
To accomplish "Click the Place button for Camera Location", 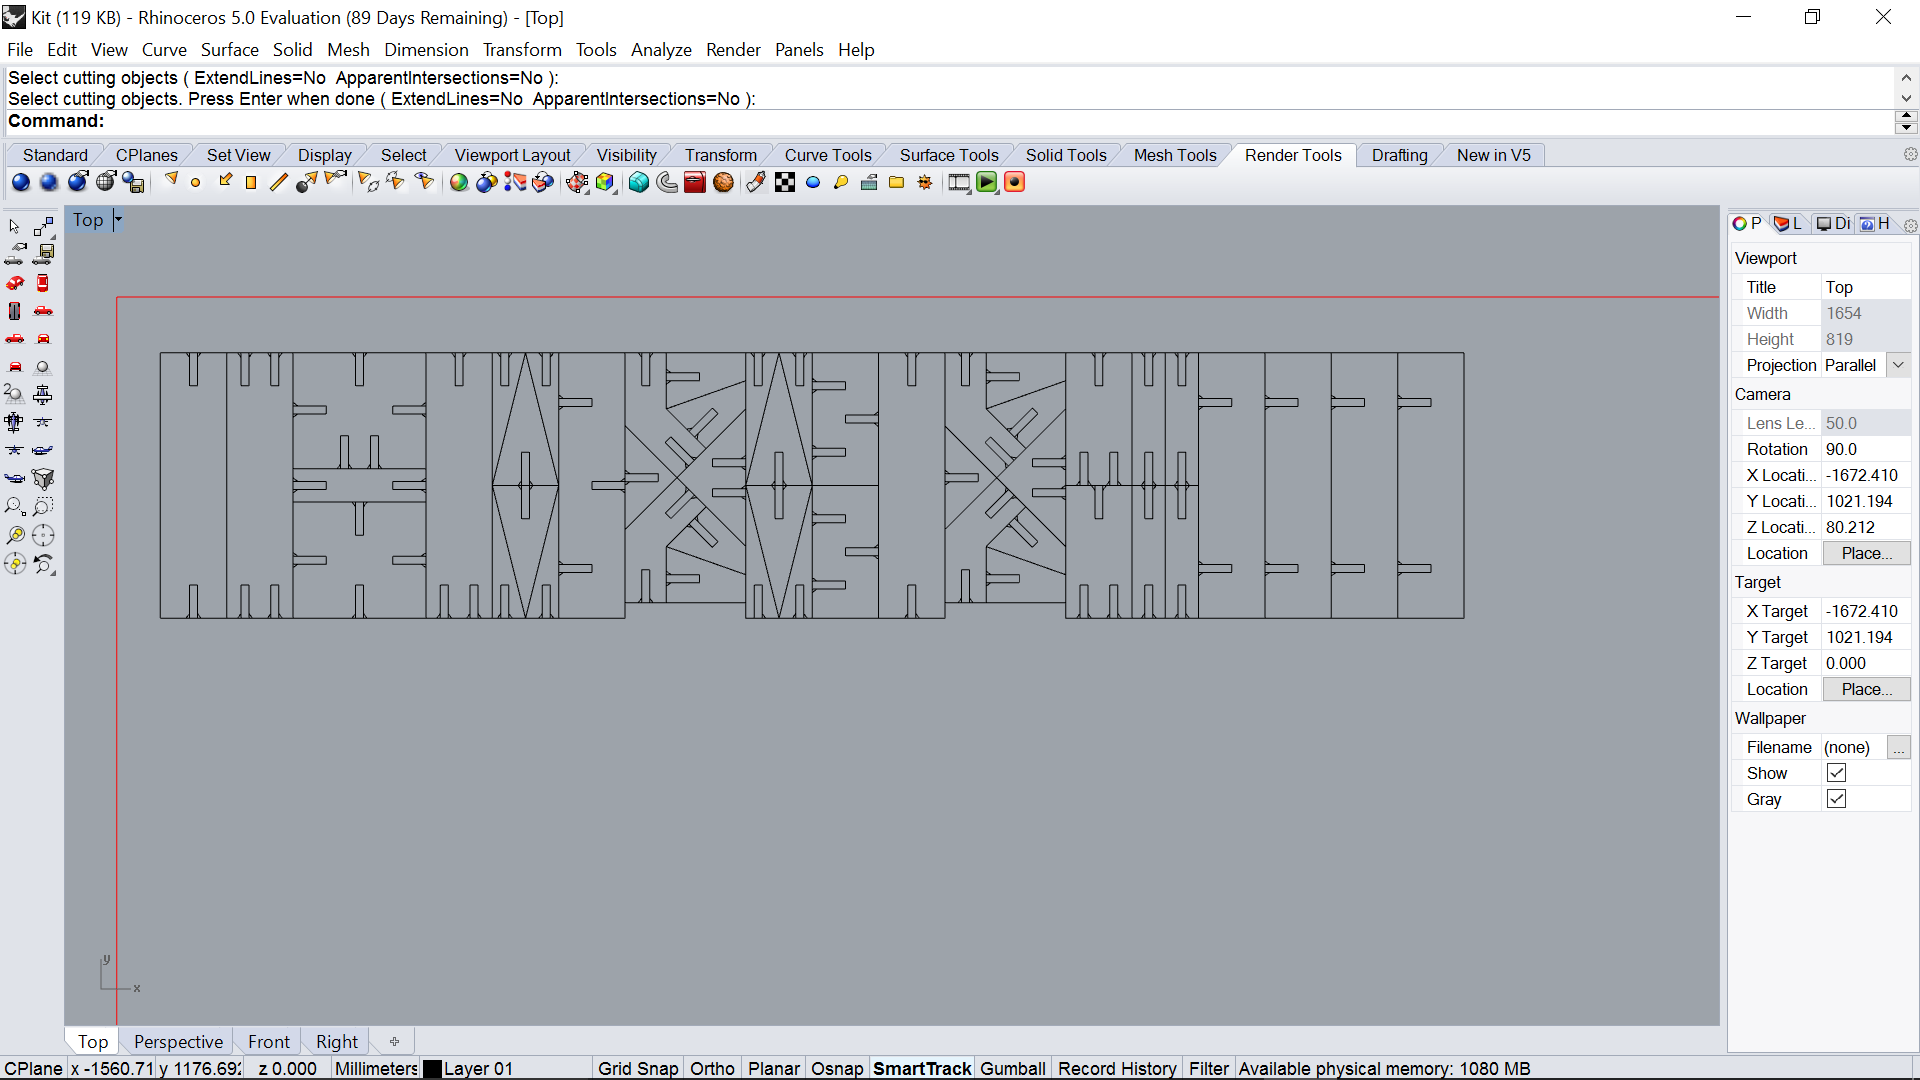I will point(1867,553).
